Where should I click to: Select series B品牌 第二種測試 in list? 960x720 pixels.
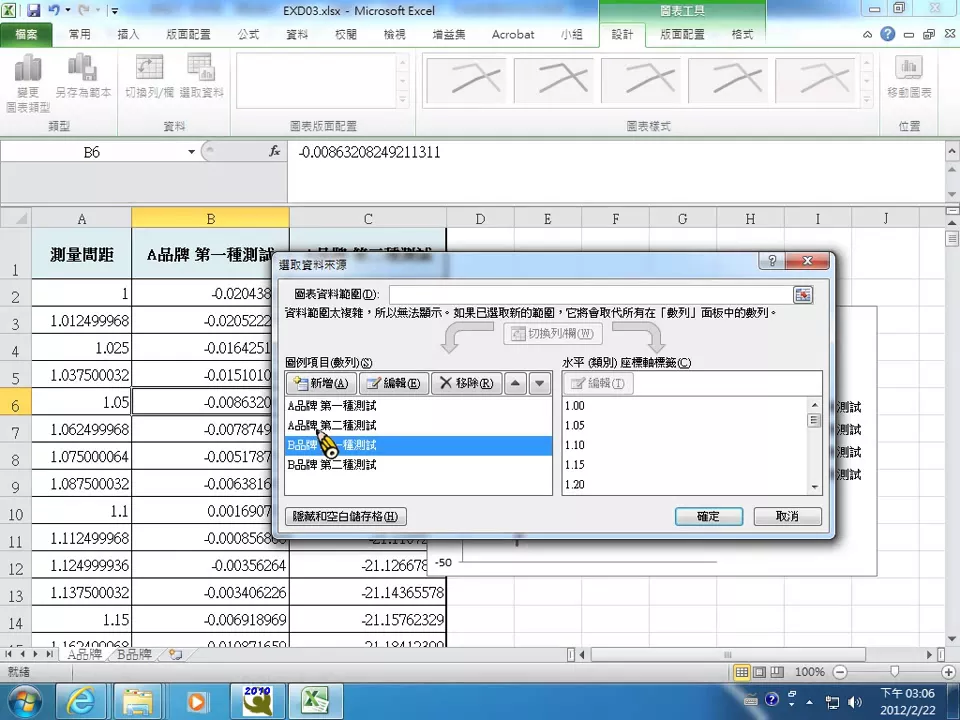pyautogui.click(x=418, y=465)
